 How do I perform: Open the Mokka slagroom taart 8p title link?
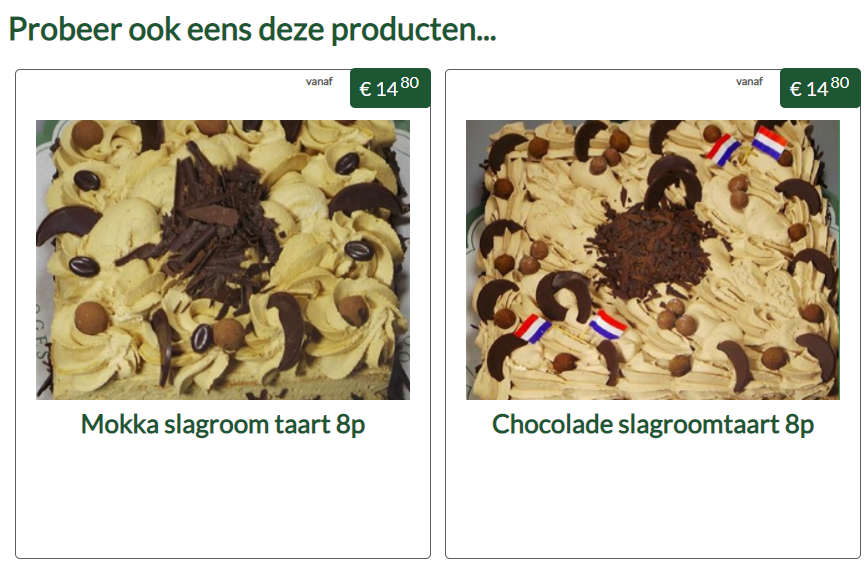(x=223, y=425)
